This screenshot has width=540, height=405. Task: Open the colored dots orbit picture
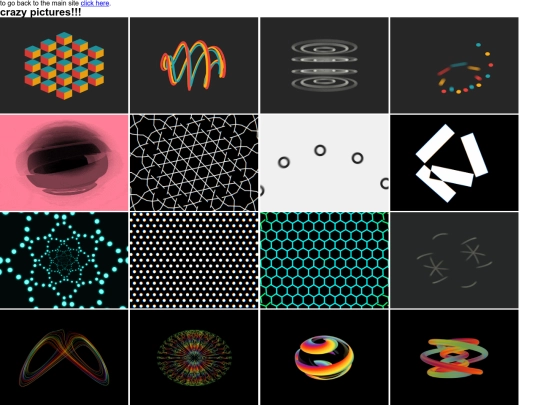(454, 65)
